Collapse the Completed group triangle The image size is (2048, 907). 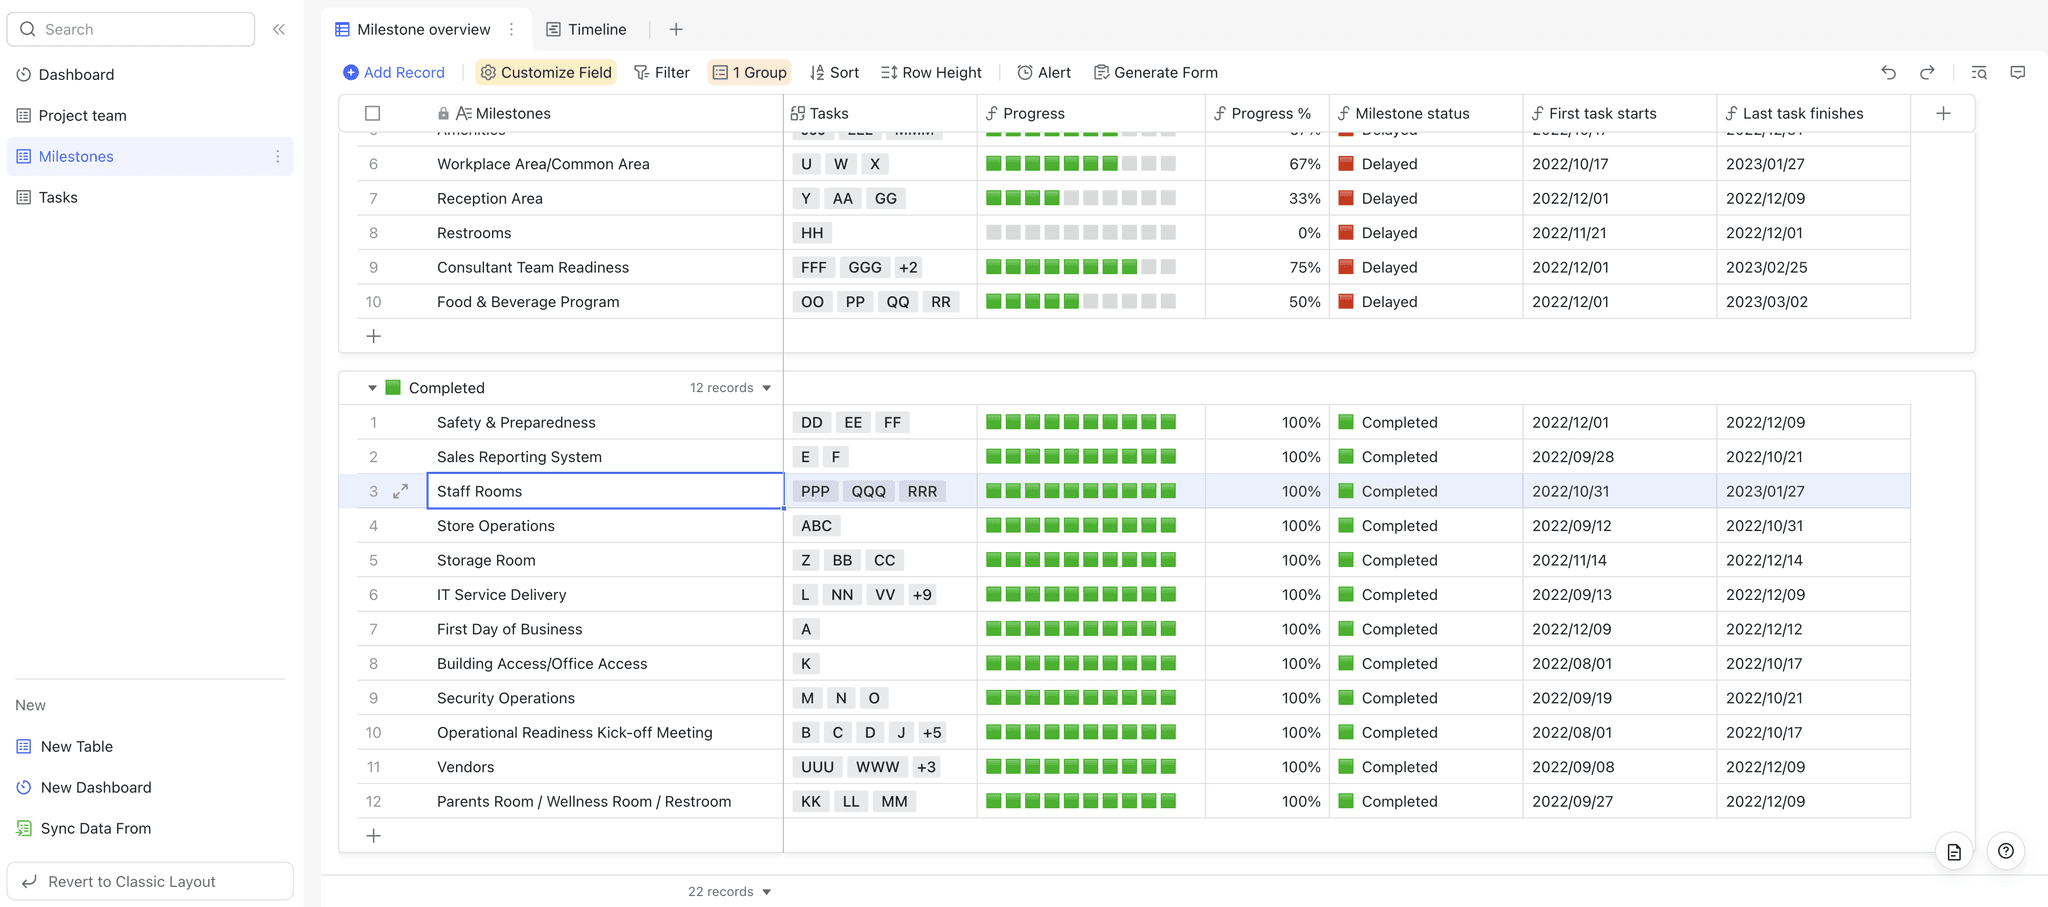pyautogui.click(x=372, y=388)
